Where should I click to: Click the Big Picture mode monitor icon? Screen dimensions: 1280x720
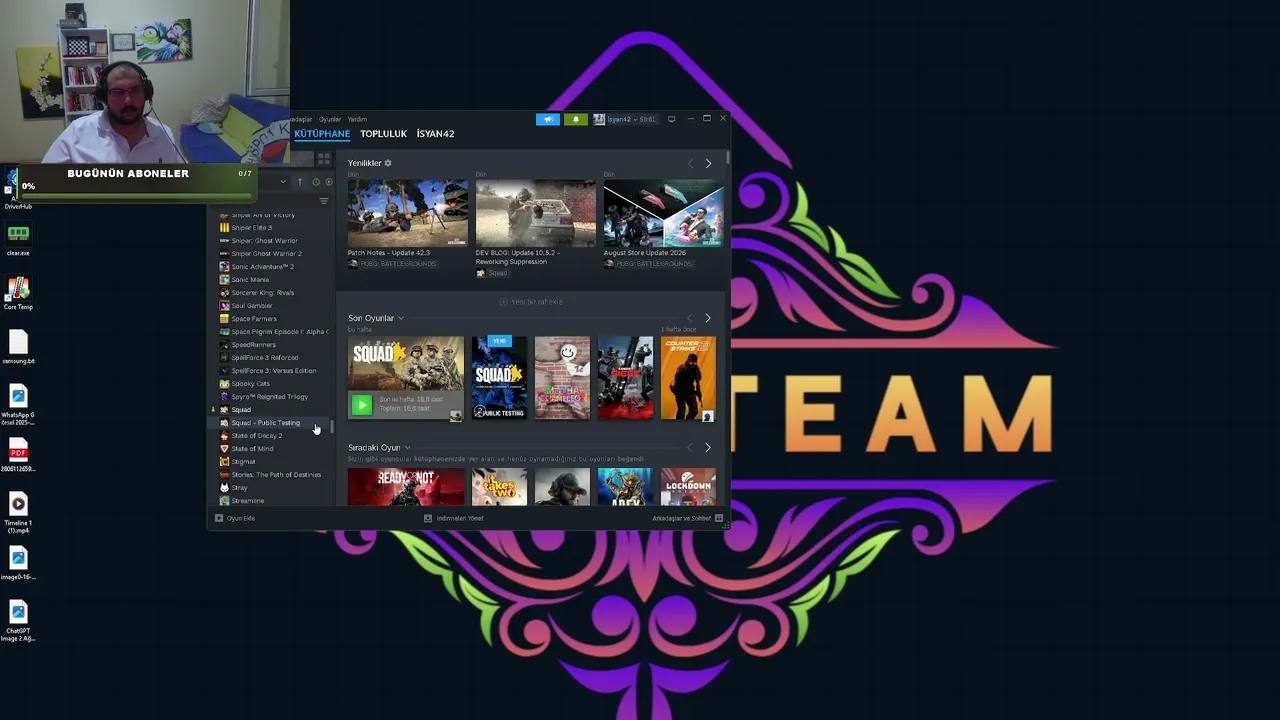(671, 119)
